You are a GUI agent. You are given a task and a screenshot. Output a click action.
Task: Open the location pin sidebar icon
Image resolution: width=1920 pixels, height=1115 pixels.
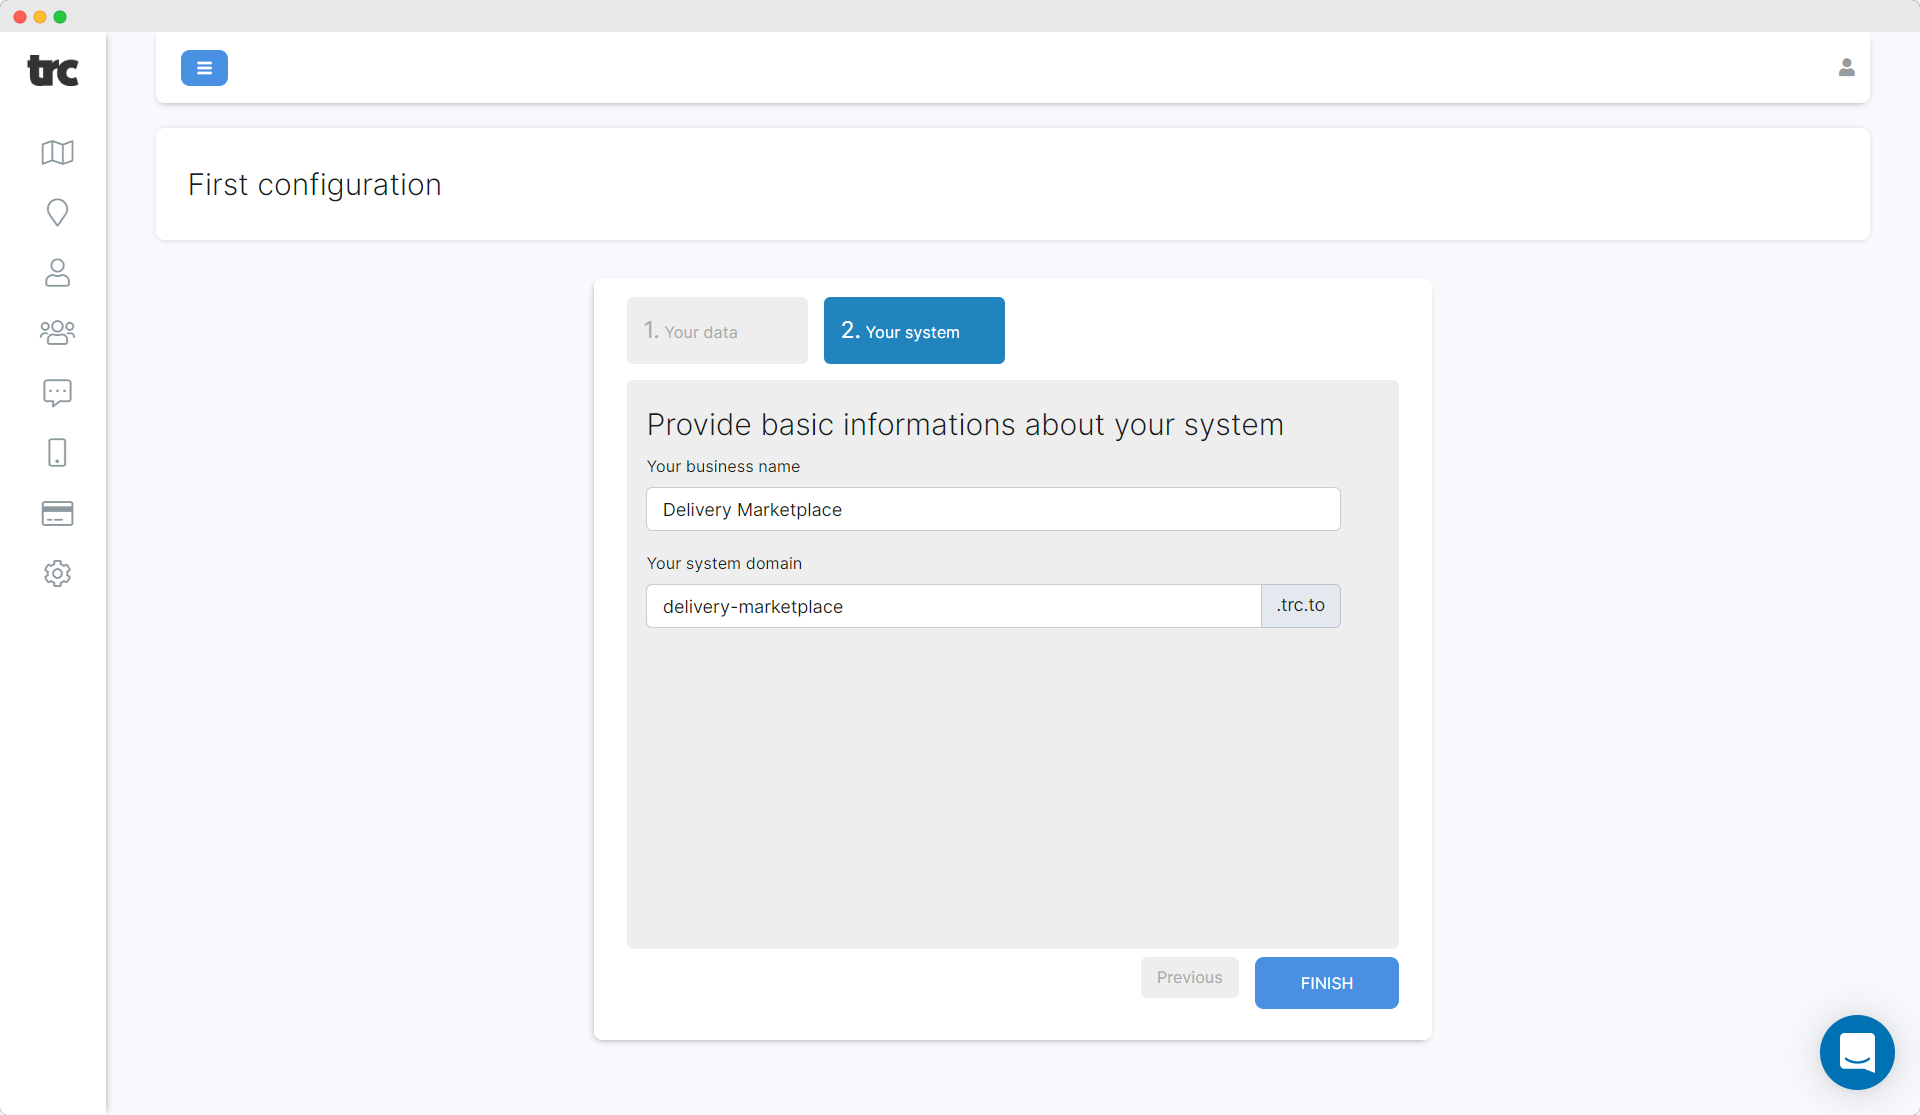[x=57, y=212]
